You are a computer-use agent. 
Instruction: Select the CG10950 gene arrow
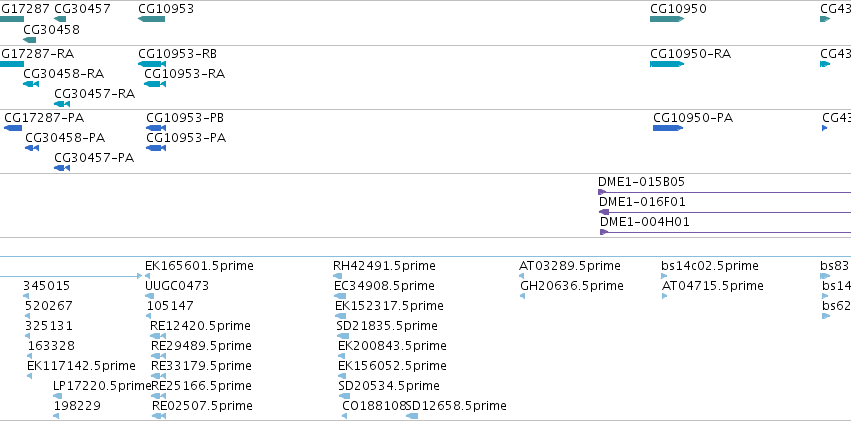(x=667, y=20)
